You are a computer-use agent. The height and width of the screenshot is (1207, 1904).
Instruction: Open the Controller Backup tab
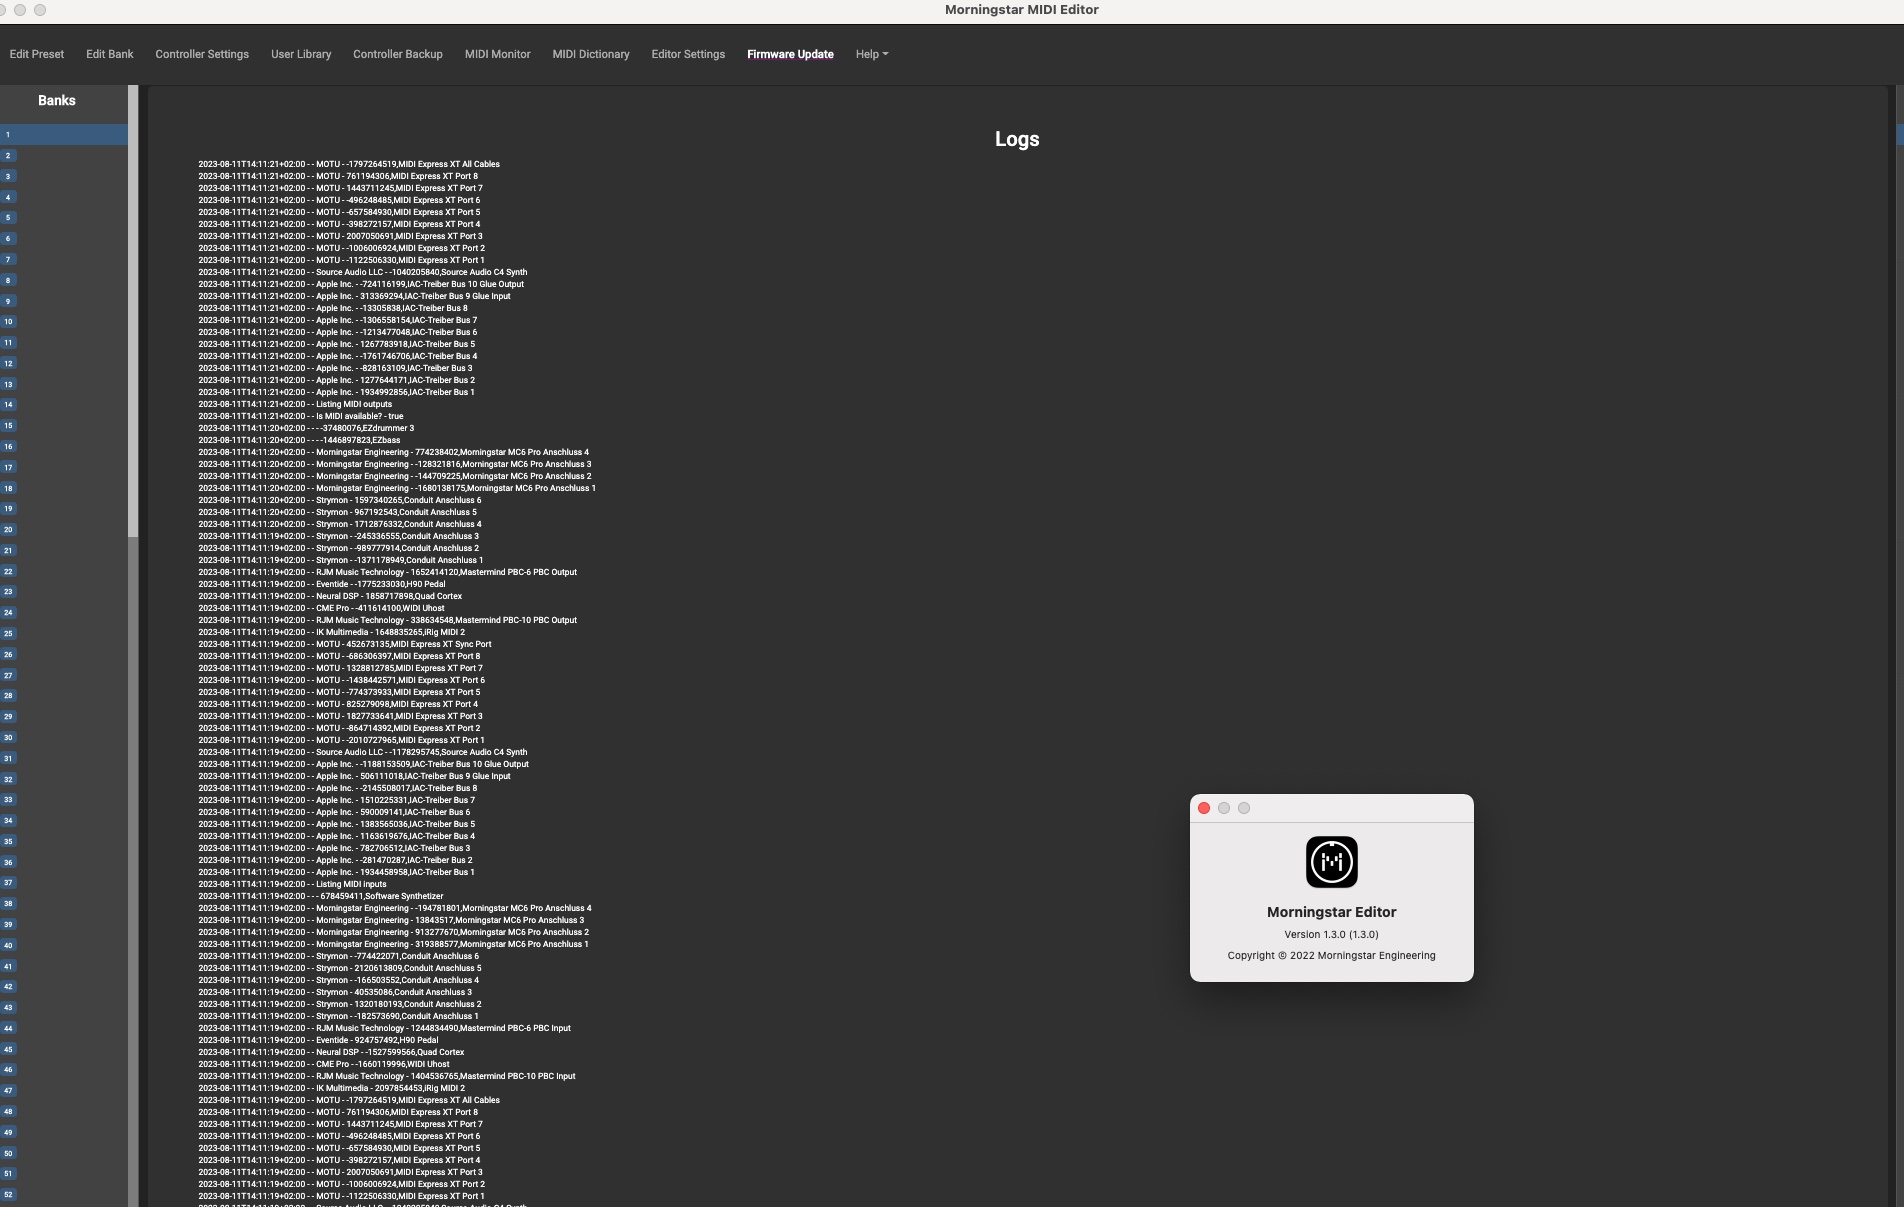click(398, 54)
